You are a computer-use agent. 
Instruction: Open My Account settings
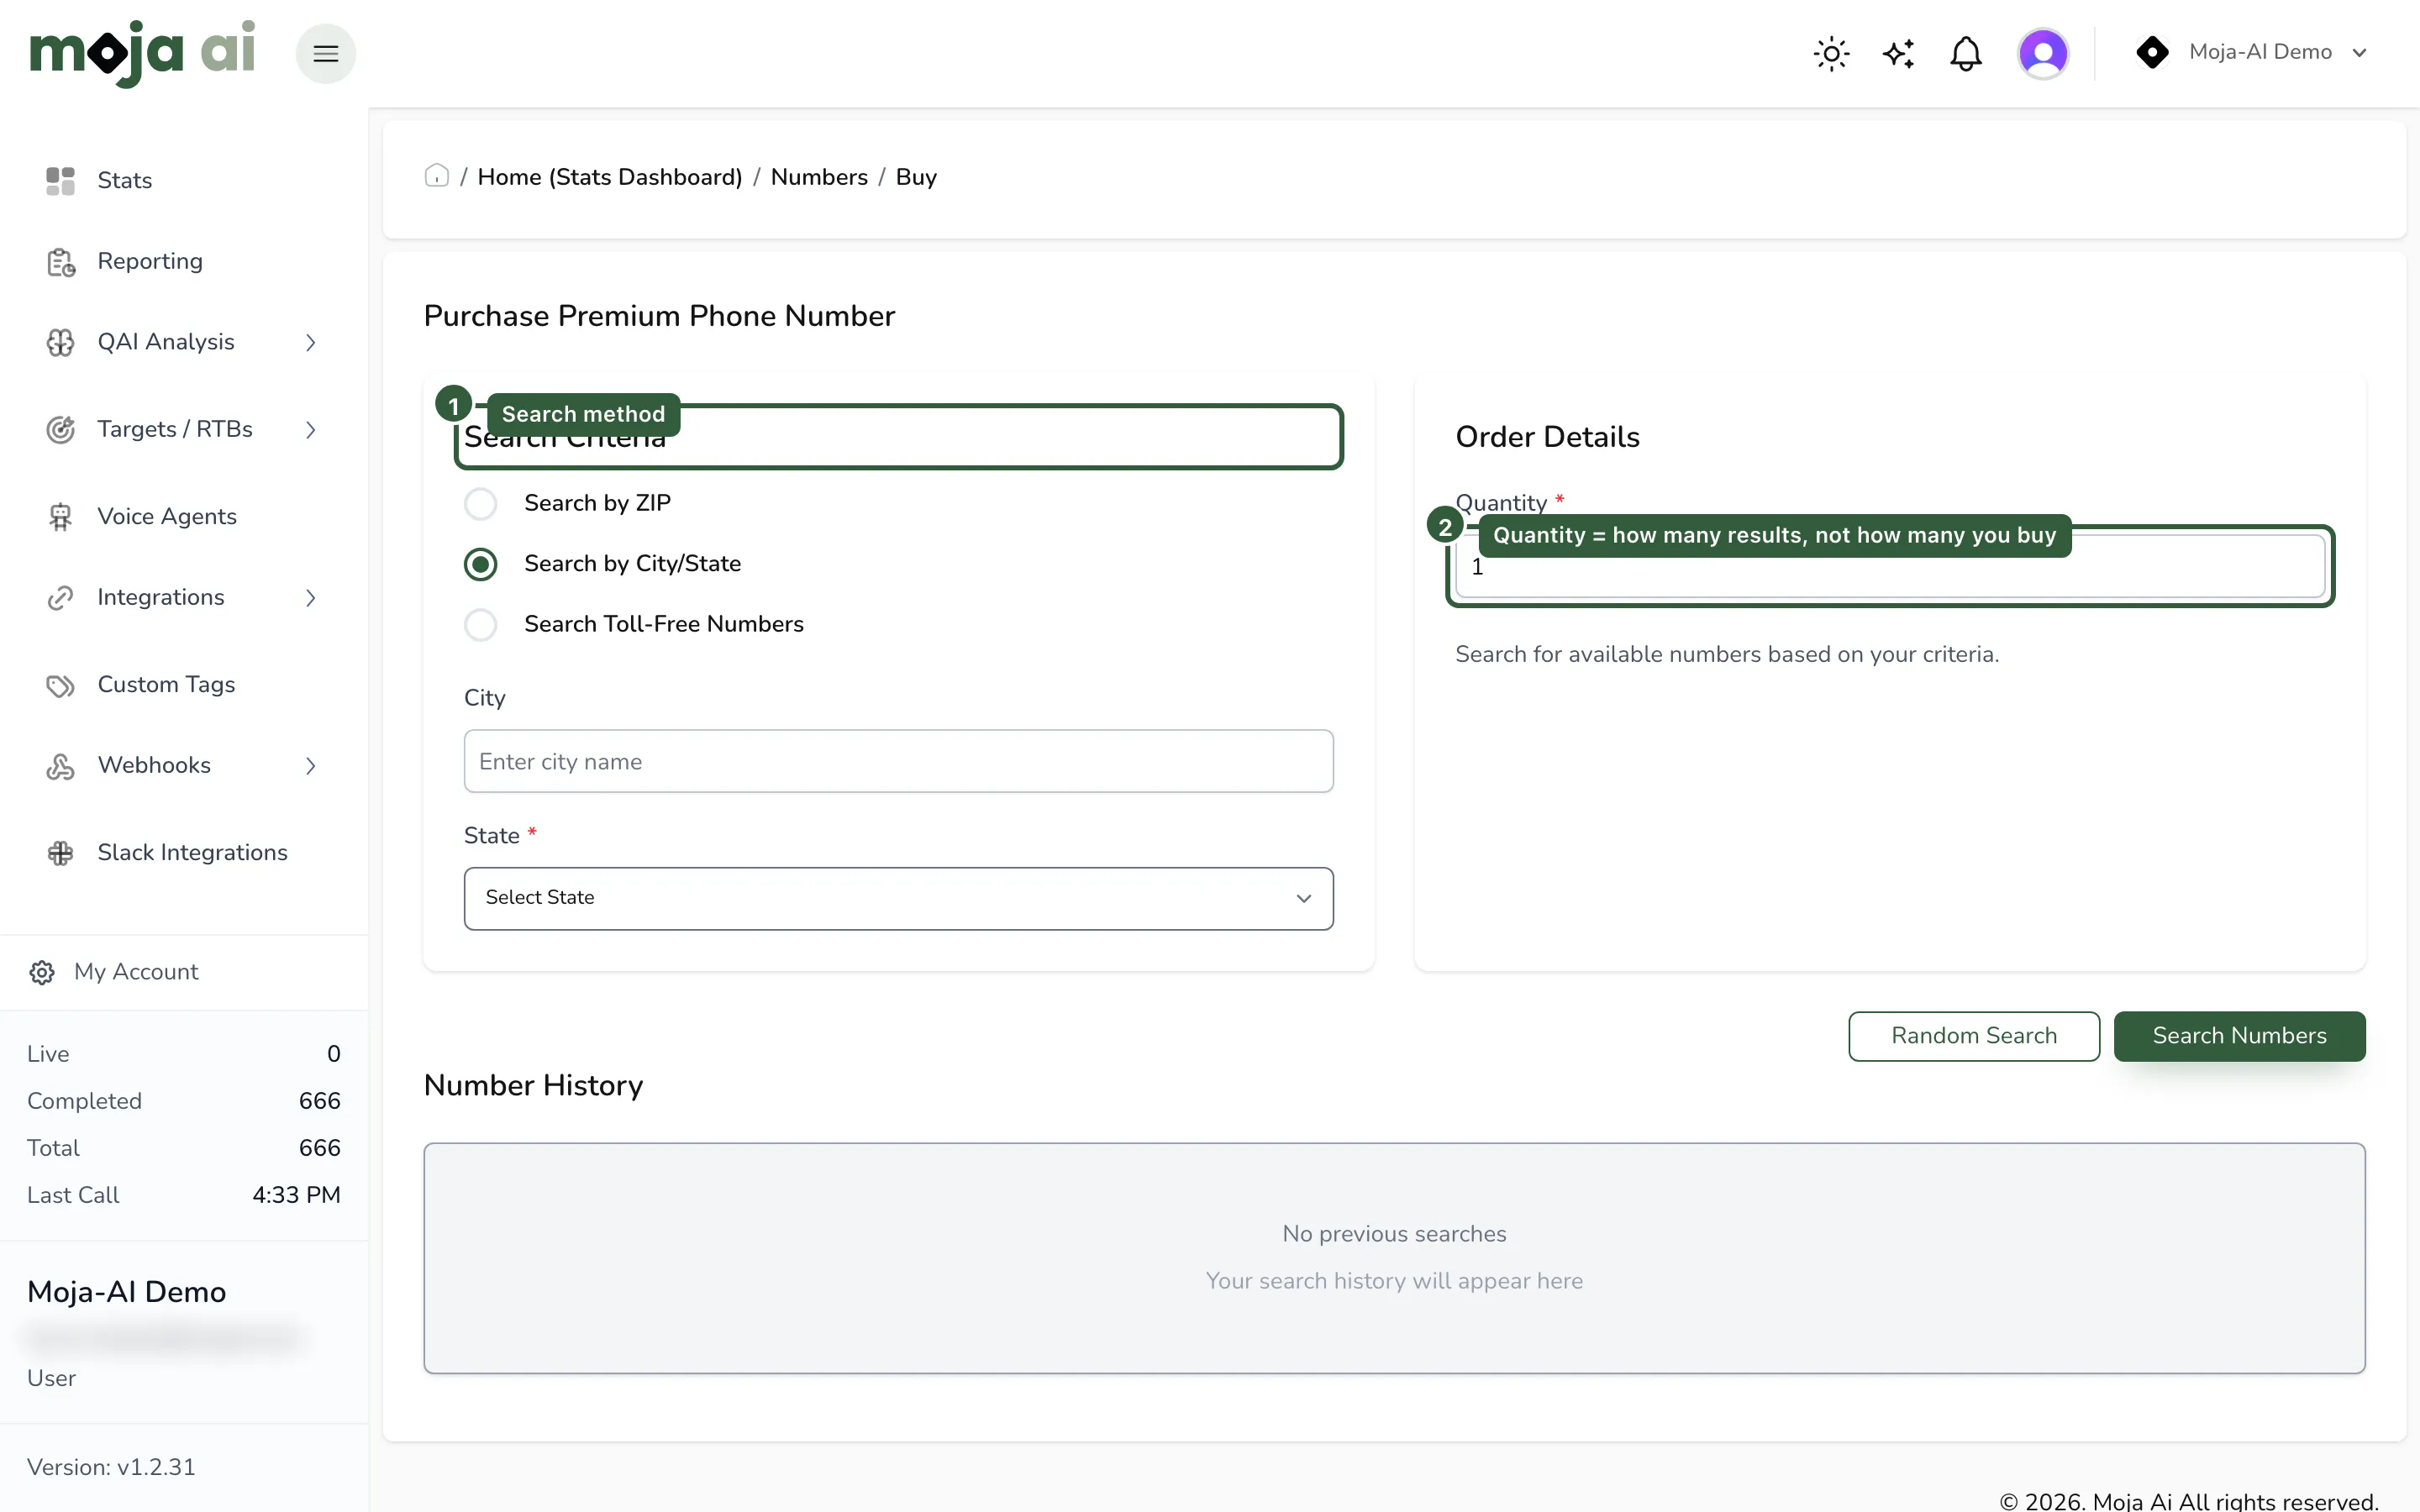136,972
